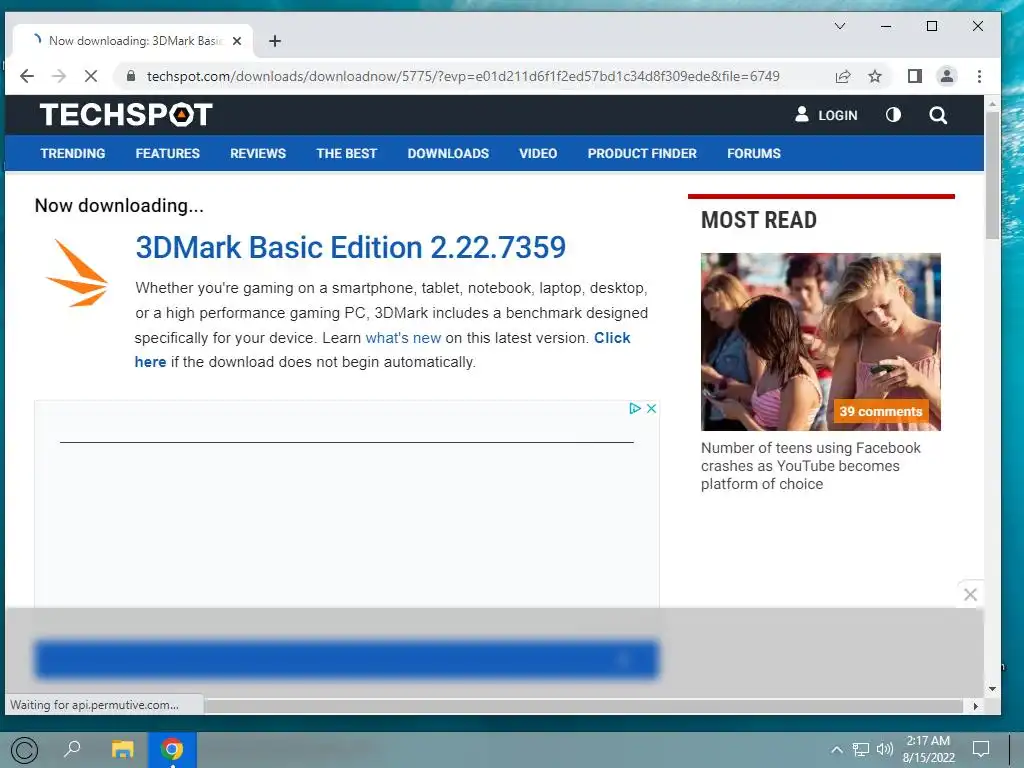Bookmark this page with the star
This screenshot has height=768, width=1024.
875,76
